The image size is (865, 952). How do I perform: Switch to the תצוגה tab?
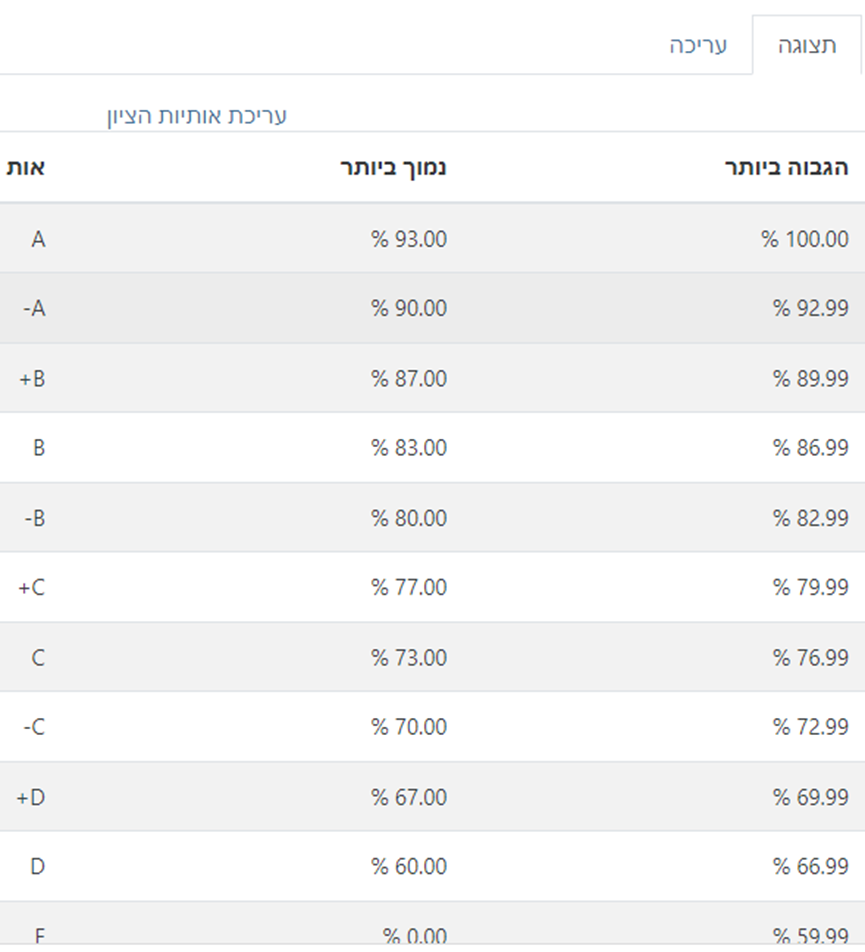[x=807, y=45]
